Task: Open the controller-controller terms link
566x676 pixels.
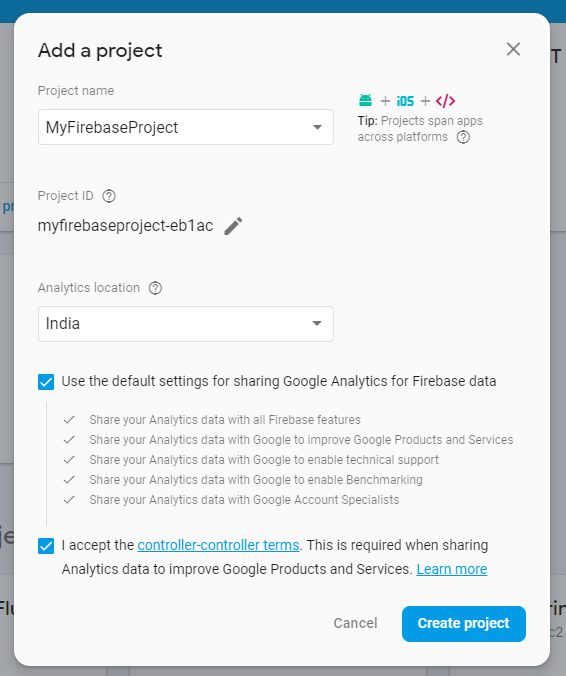Action: (218, 545)
